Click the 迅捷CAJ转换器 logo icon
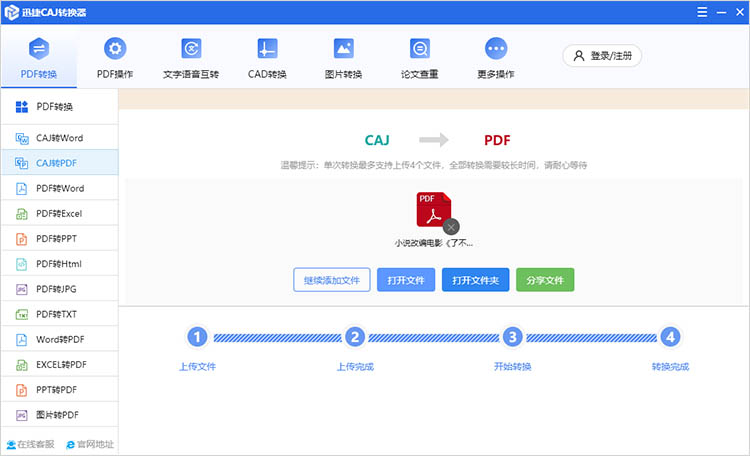 (x=11, y=12)
